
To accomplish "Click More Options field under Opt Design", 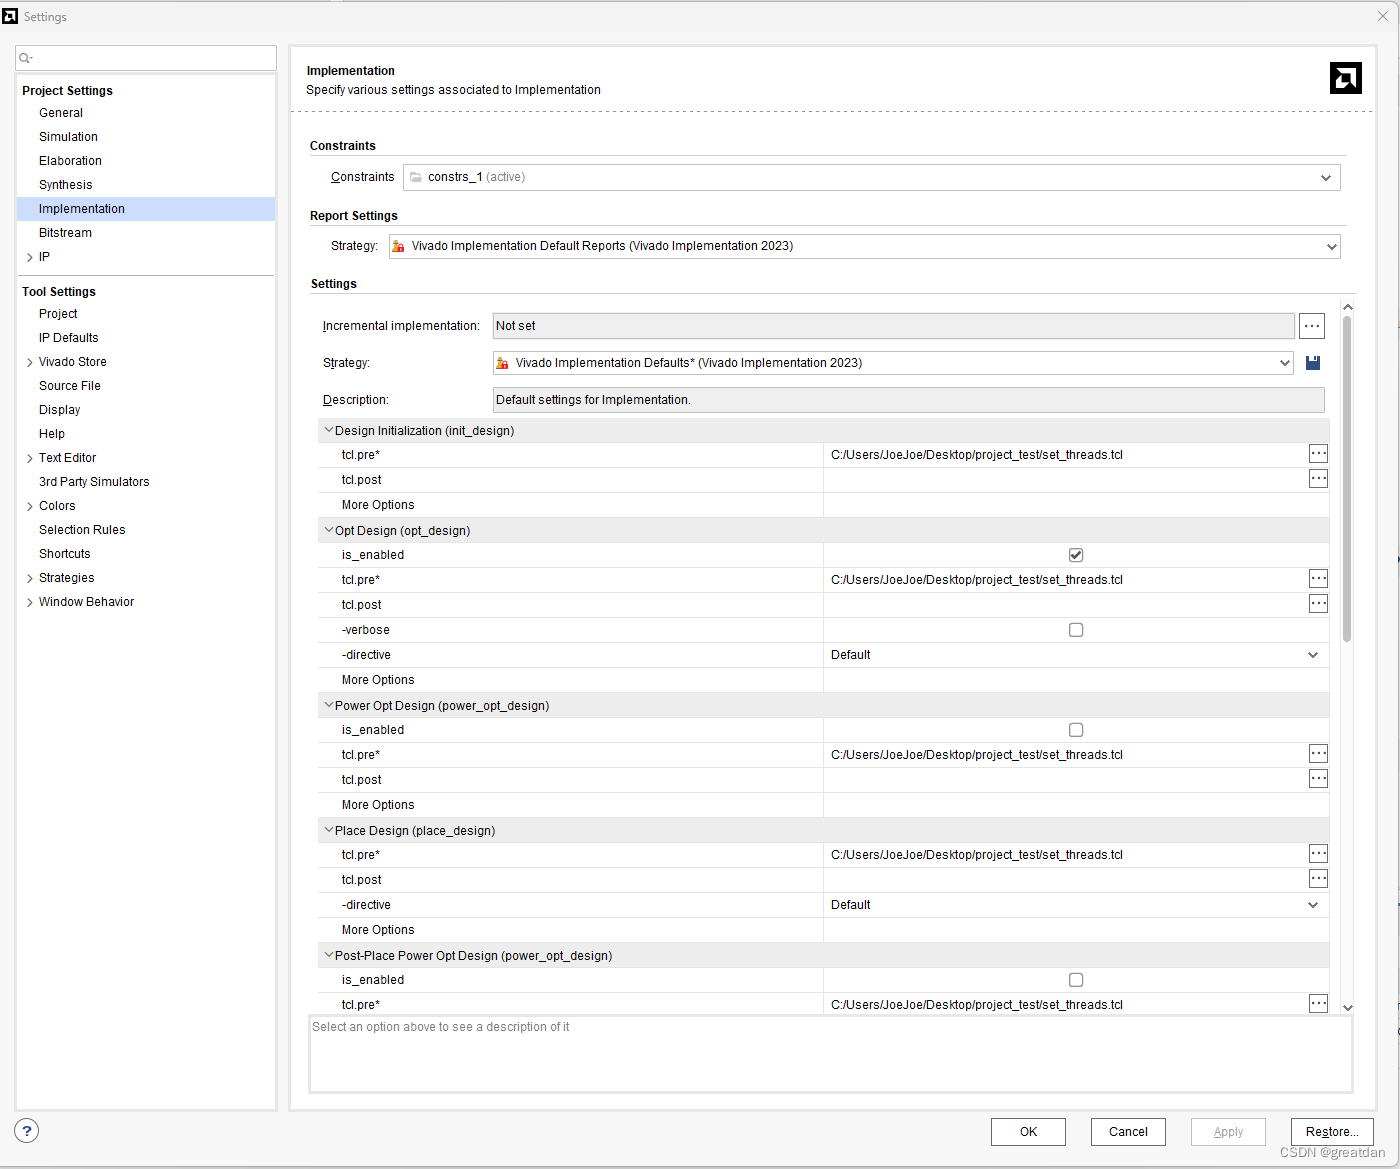I will click(1076, 680).
